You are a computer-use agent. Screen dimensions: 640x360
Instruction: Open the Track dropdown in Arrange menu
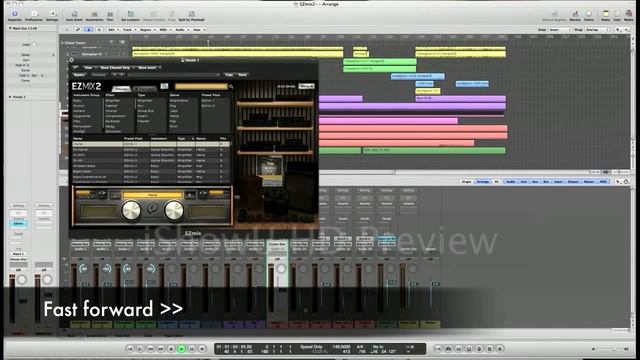tap(129, 29)
